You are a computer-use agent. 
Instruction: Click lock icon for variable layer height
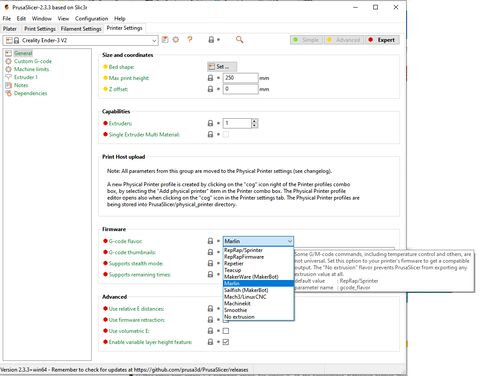pyautogui.click(x=210, y=342)
